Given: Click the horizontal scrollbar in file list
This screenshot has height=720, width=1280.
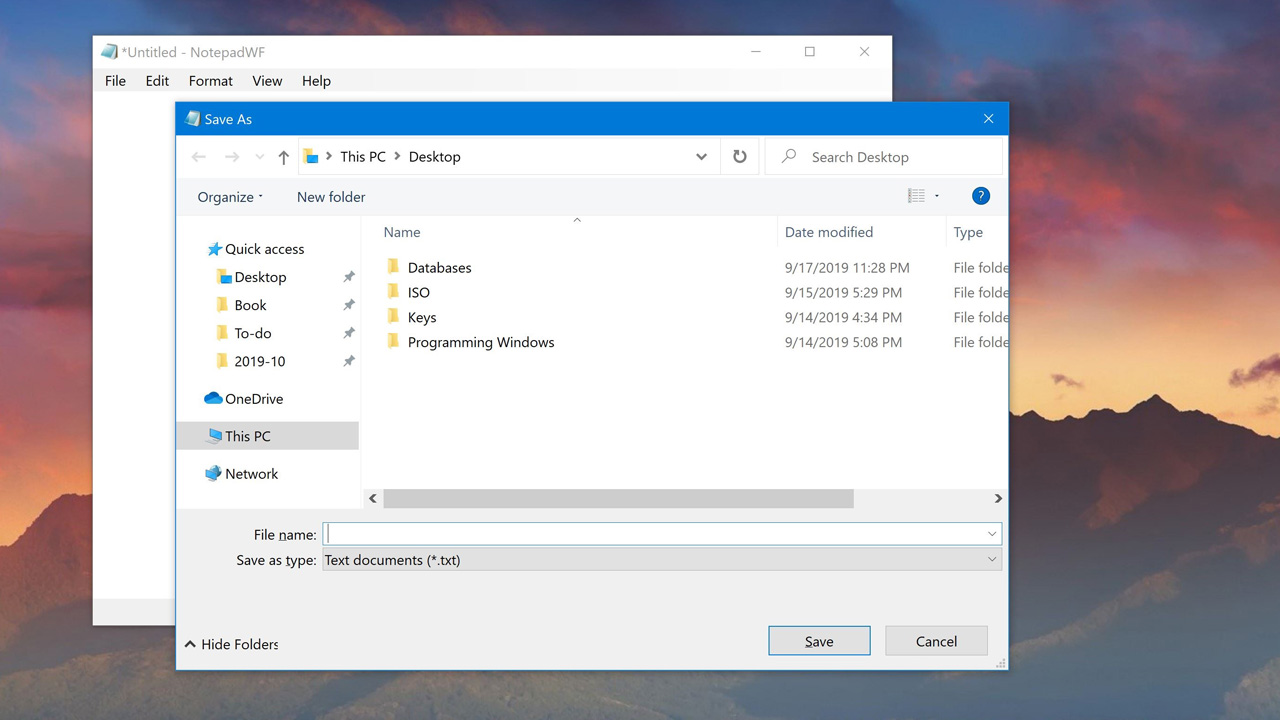Looking at the screenshot, I should [x=618, y=498].
